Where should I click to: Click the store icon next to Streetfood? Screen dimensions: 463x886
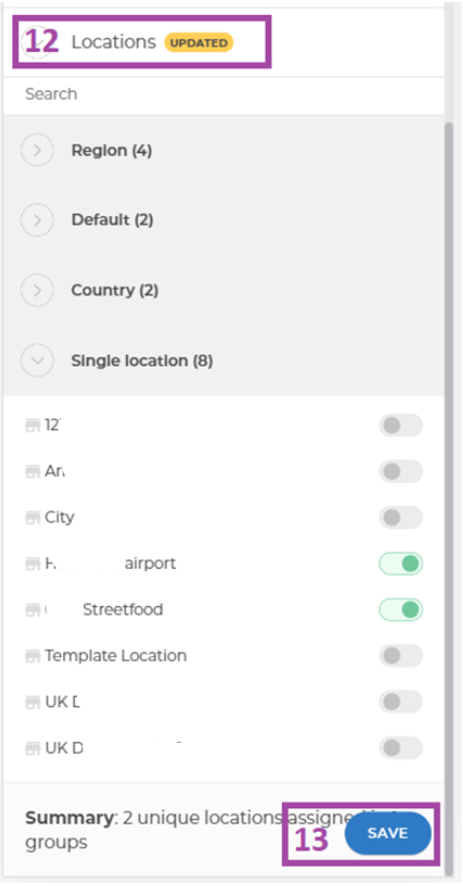click(x=33, y=610)
